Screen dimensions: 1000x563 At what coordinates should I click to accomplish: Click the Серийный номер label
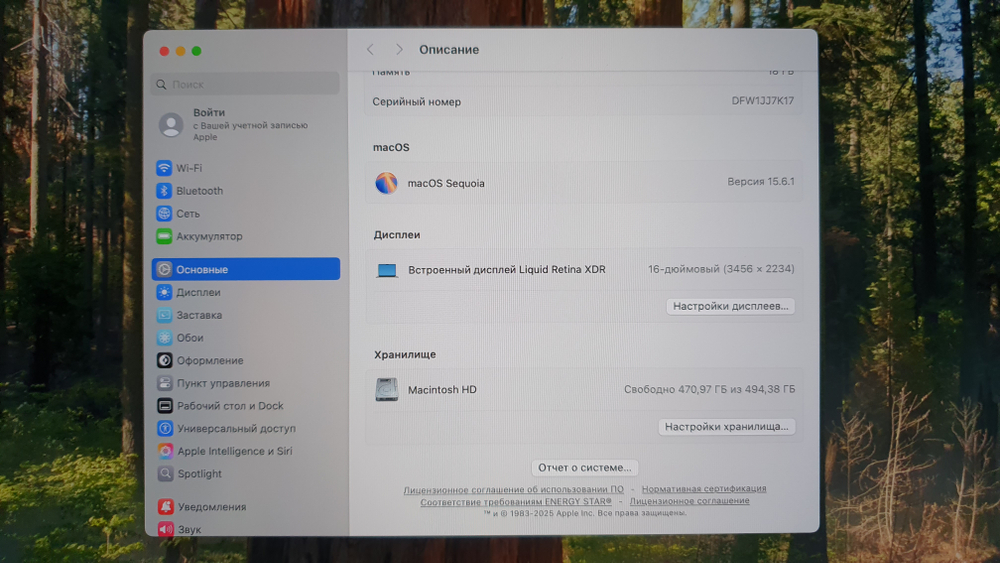click(x=416, y=101)
